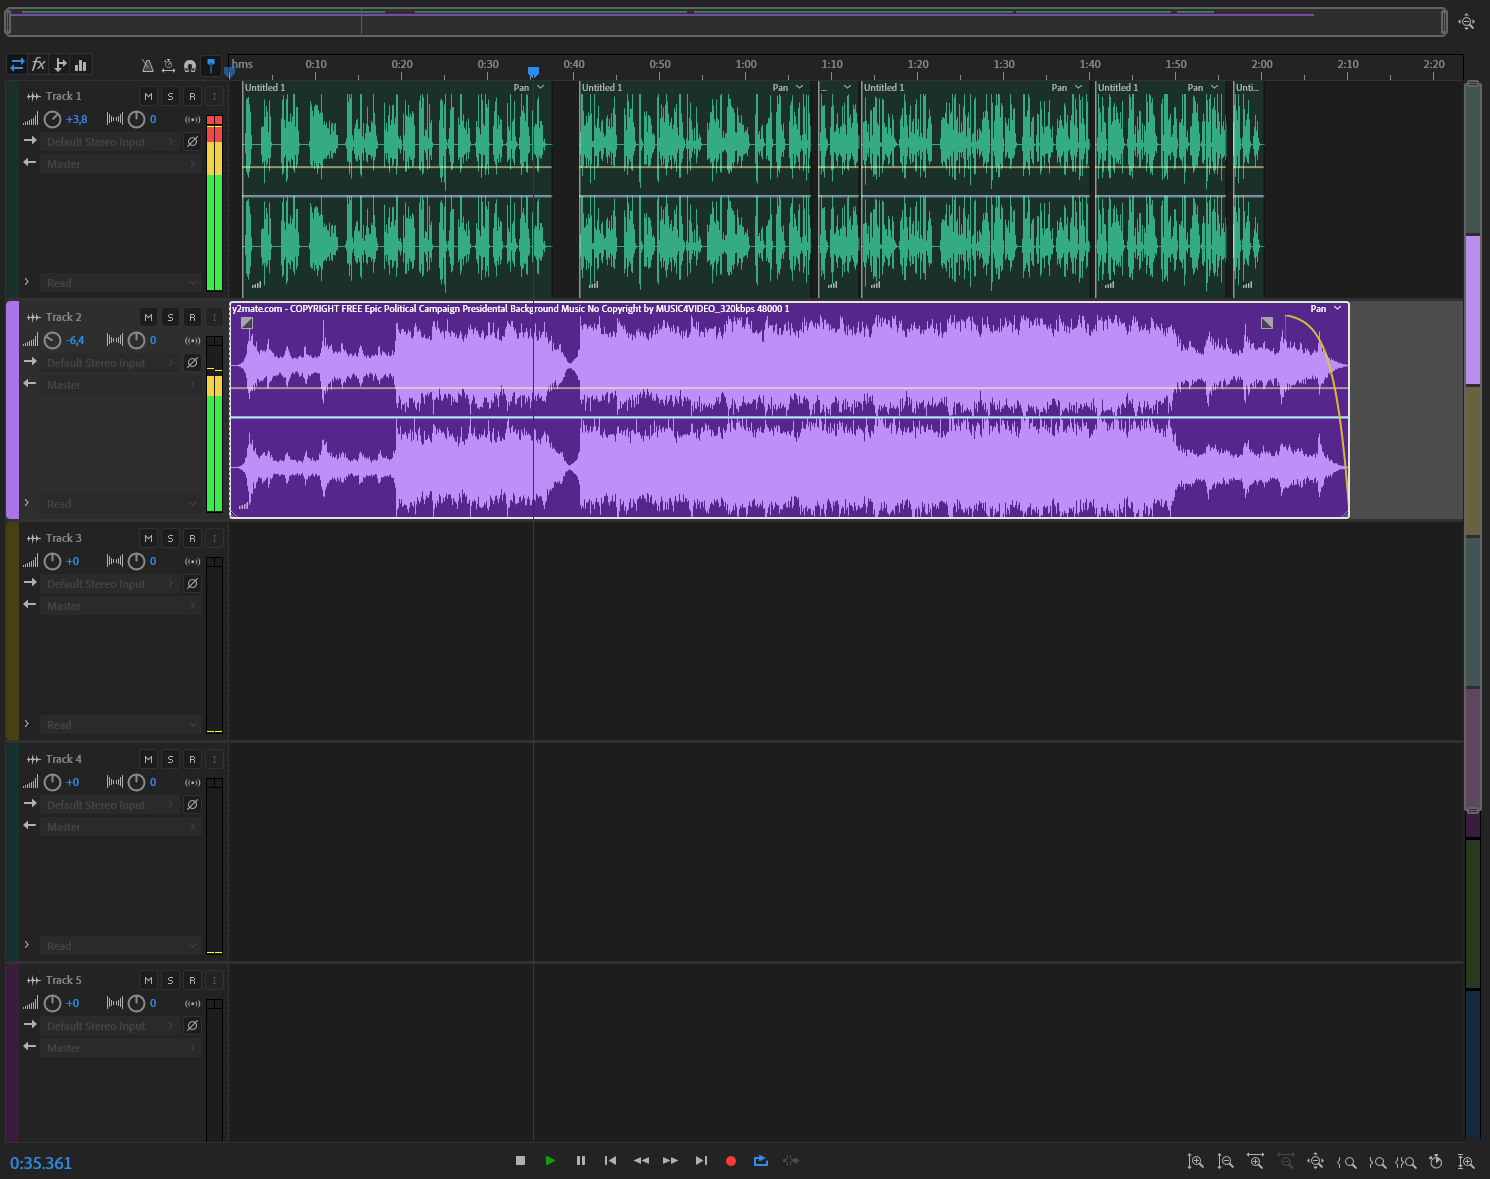The height and width of the screenshot is (1179, 1490).
Task: Switch to the track EQ view
Action: click(x=81, y=65)
